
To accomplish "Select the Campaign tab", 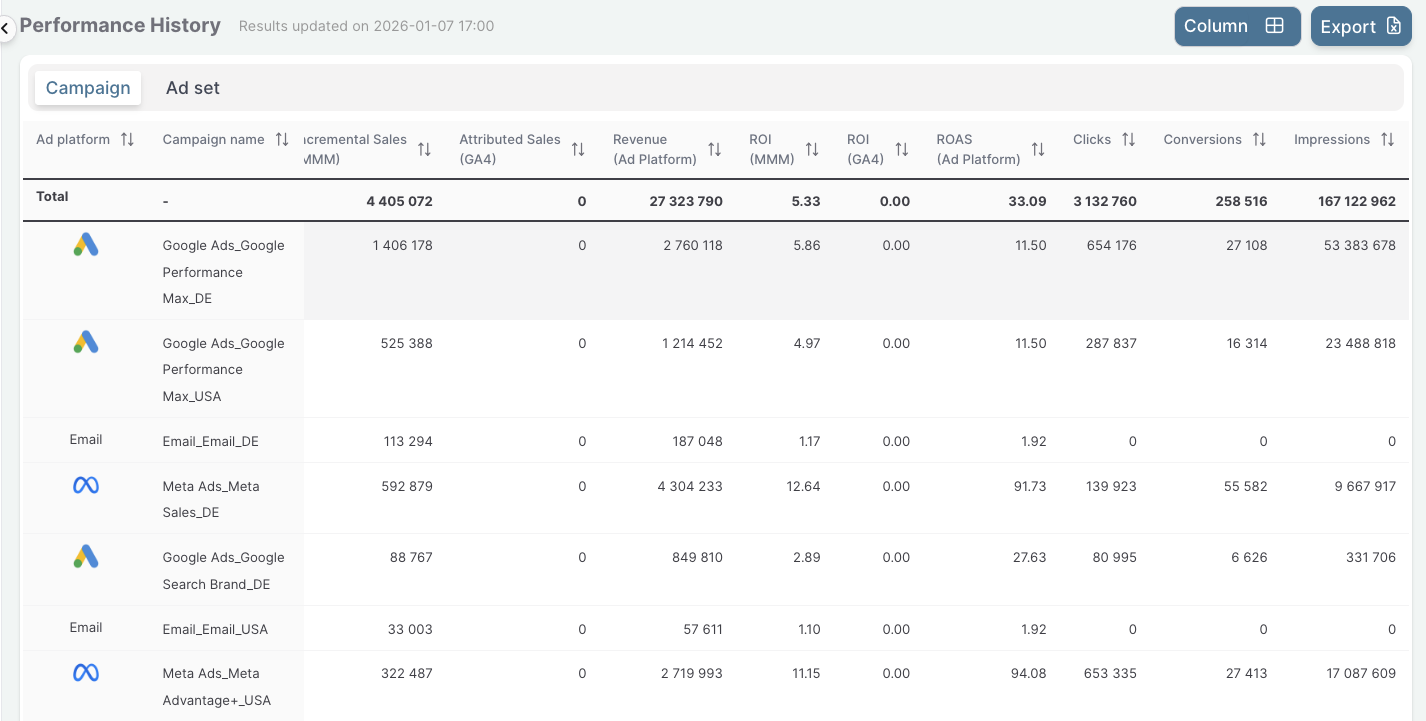I will pos(88,88).
